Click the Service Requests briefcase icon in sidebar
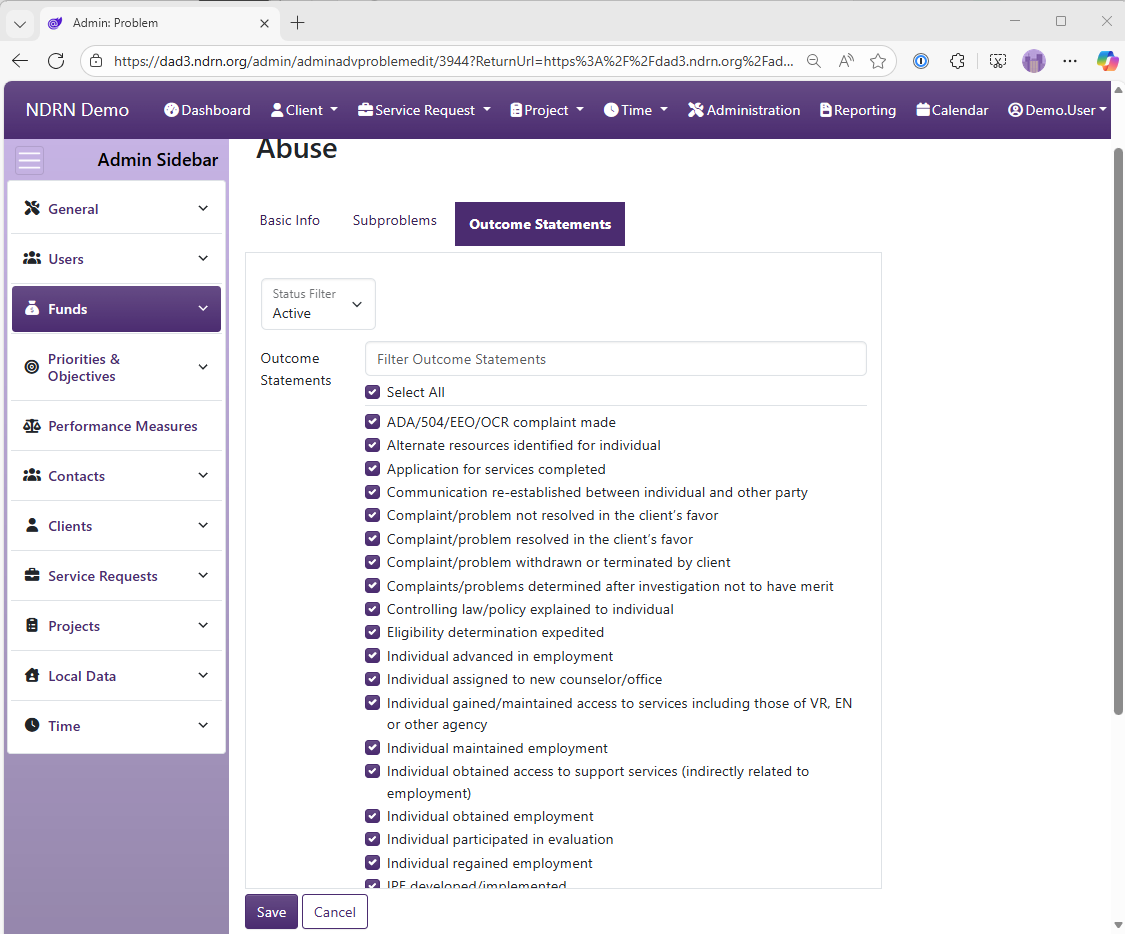 pos(32,575)
